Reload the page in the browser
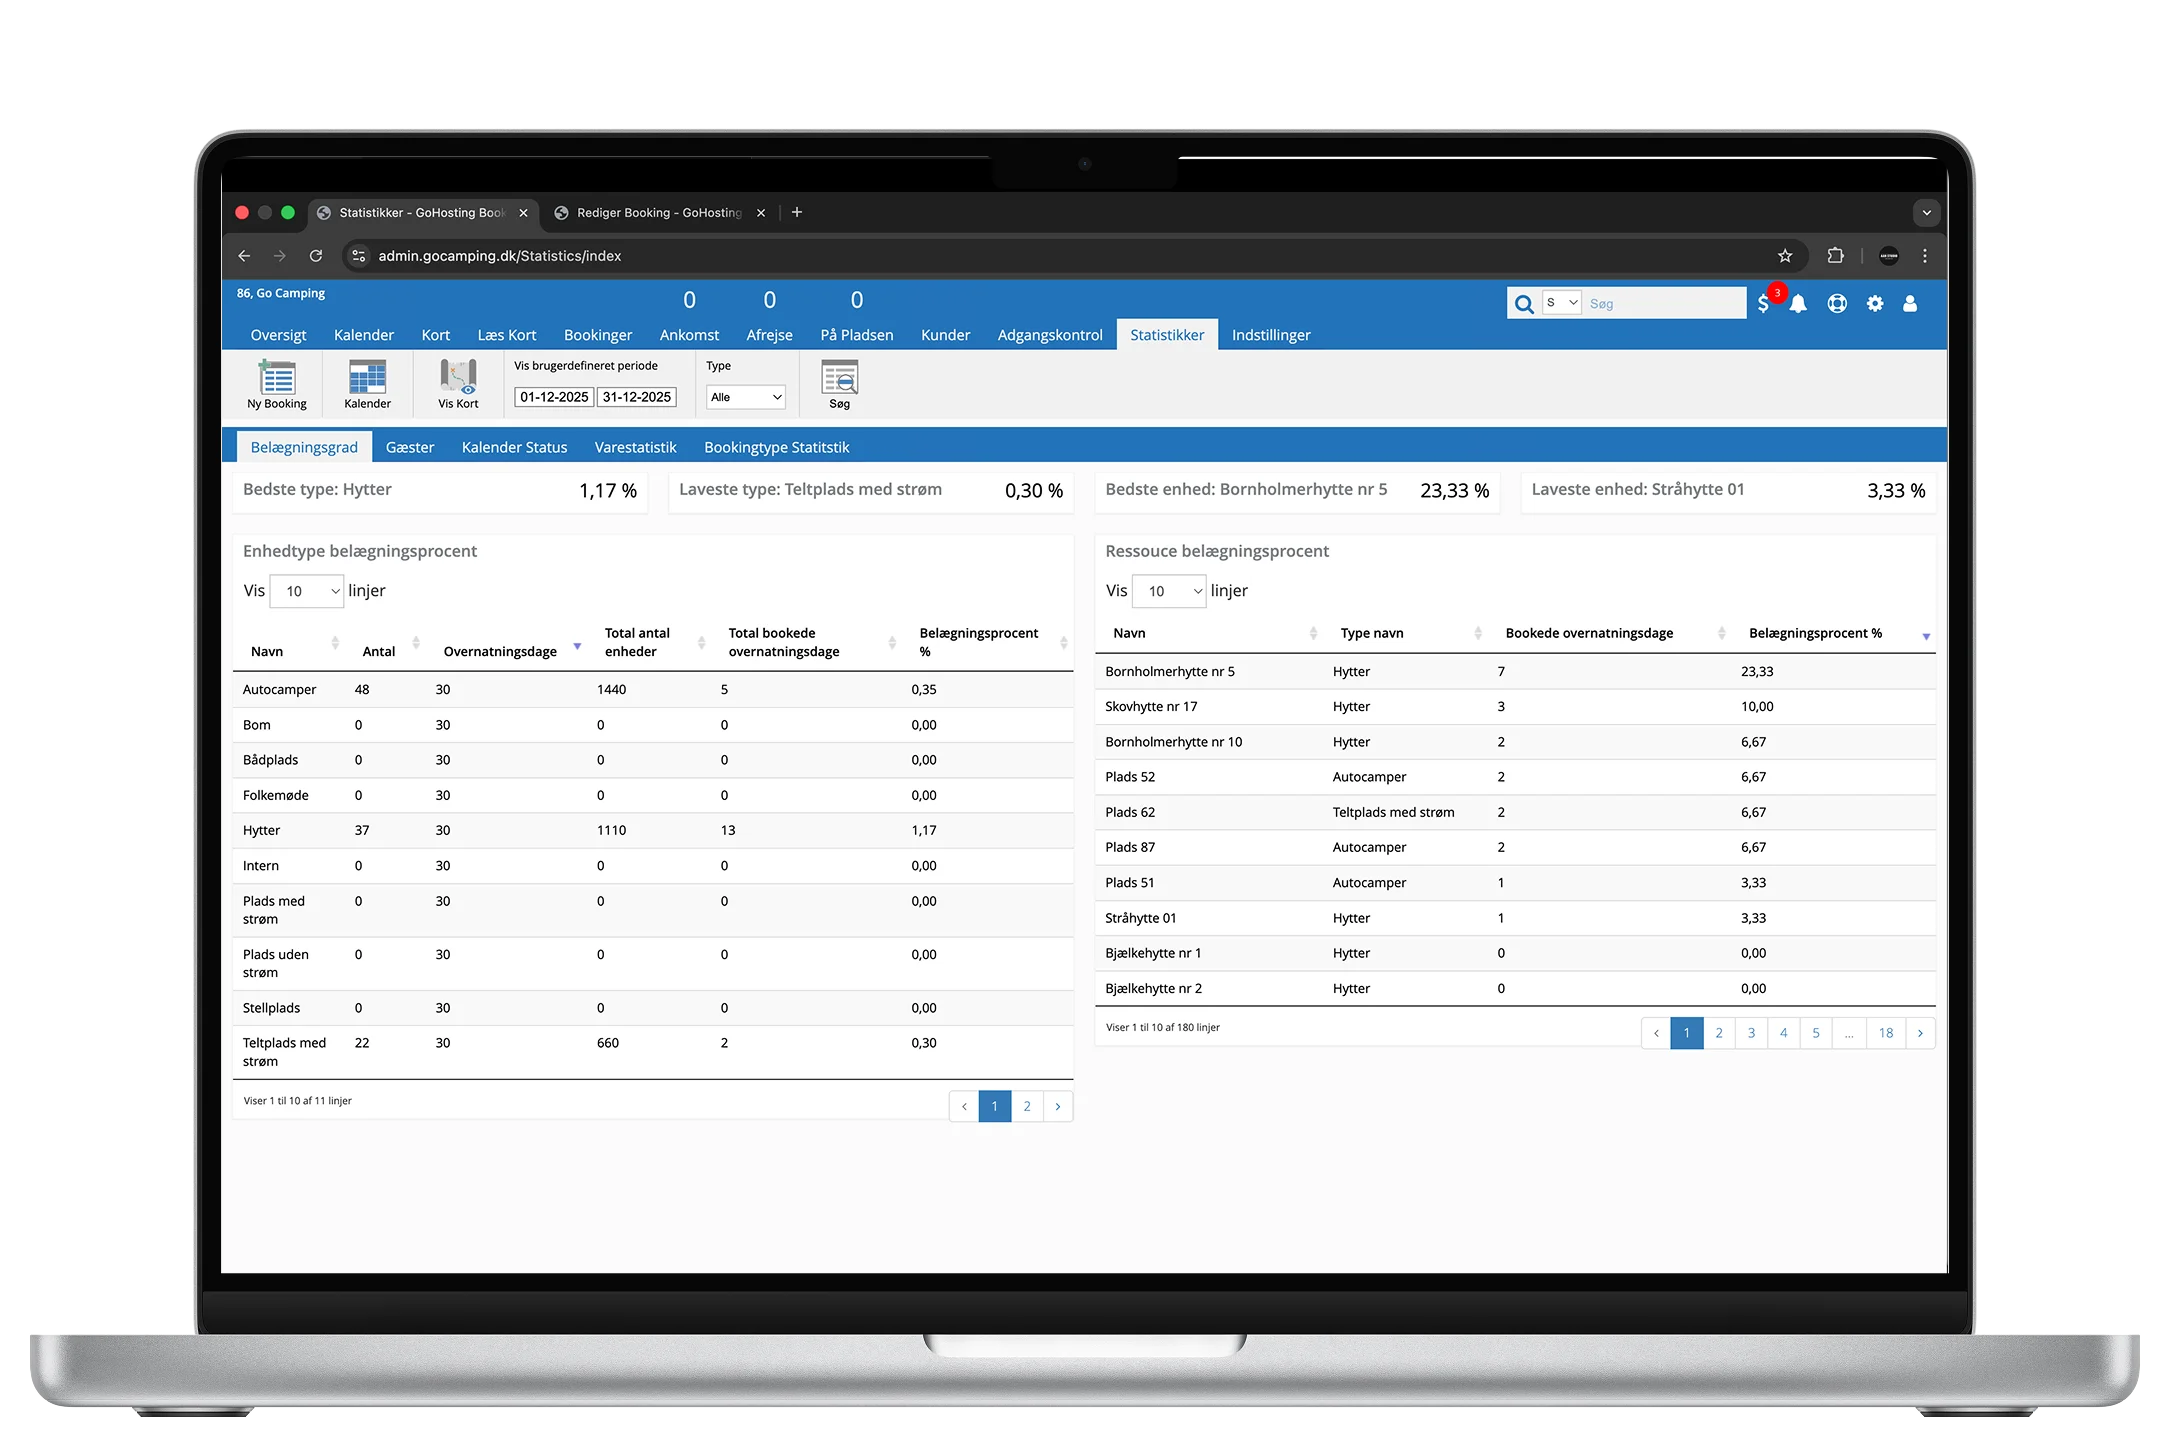Image resolution: width=2170 pixels, height=1430 pixels. coord(316,256)
